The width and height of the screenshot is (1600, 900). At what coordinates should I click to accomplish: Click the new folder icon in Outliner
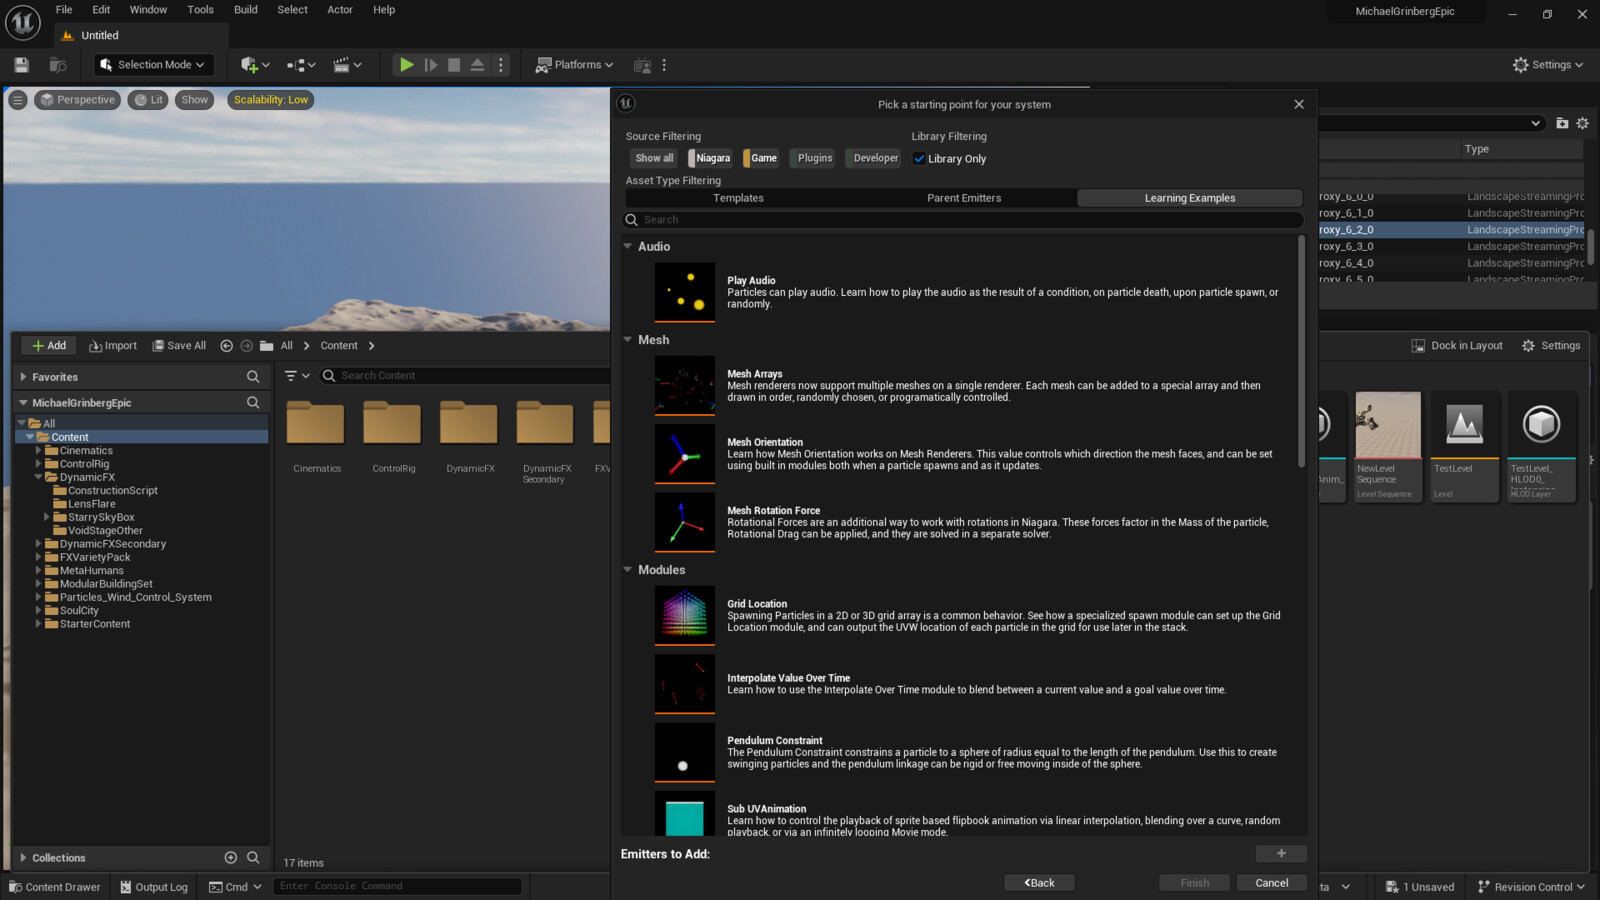(x=1562, y=123)
